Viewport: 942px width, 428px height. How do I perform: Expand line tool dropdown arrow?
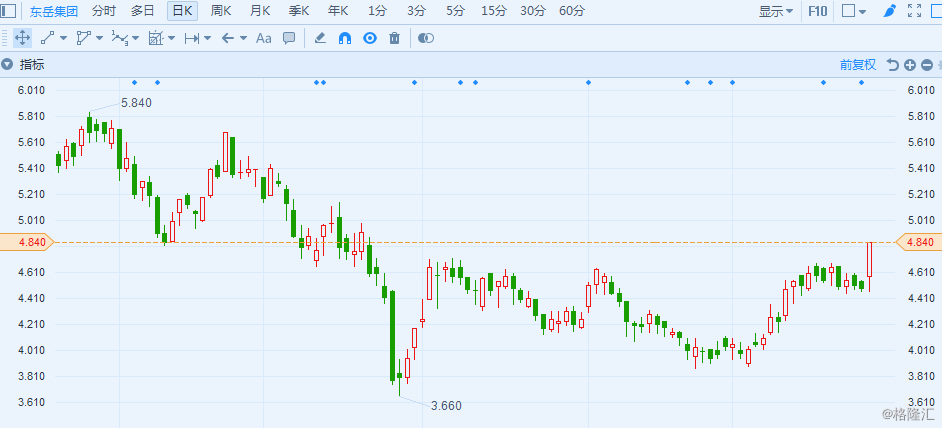point(63,38)
